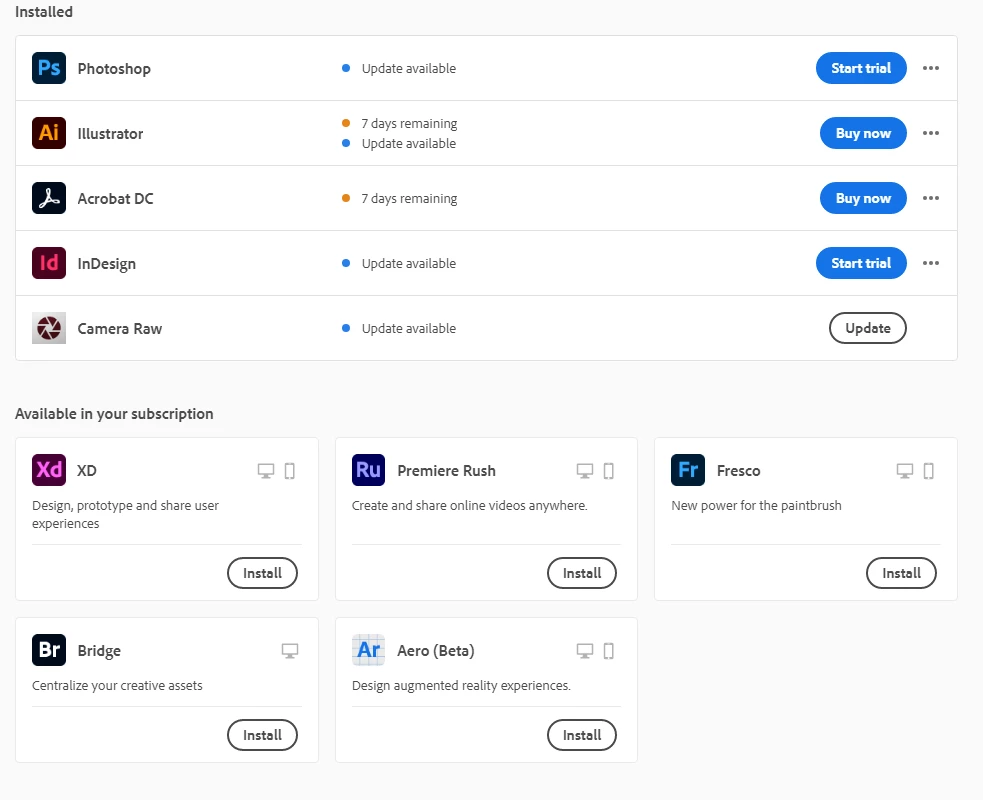Open more options menu for Illustrator

coord(931,133)
